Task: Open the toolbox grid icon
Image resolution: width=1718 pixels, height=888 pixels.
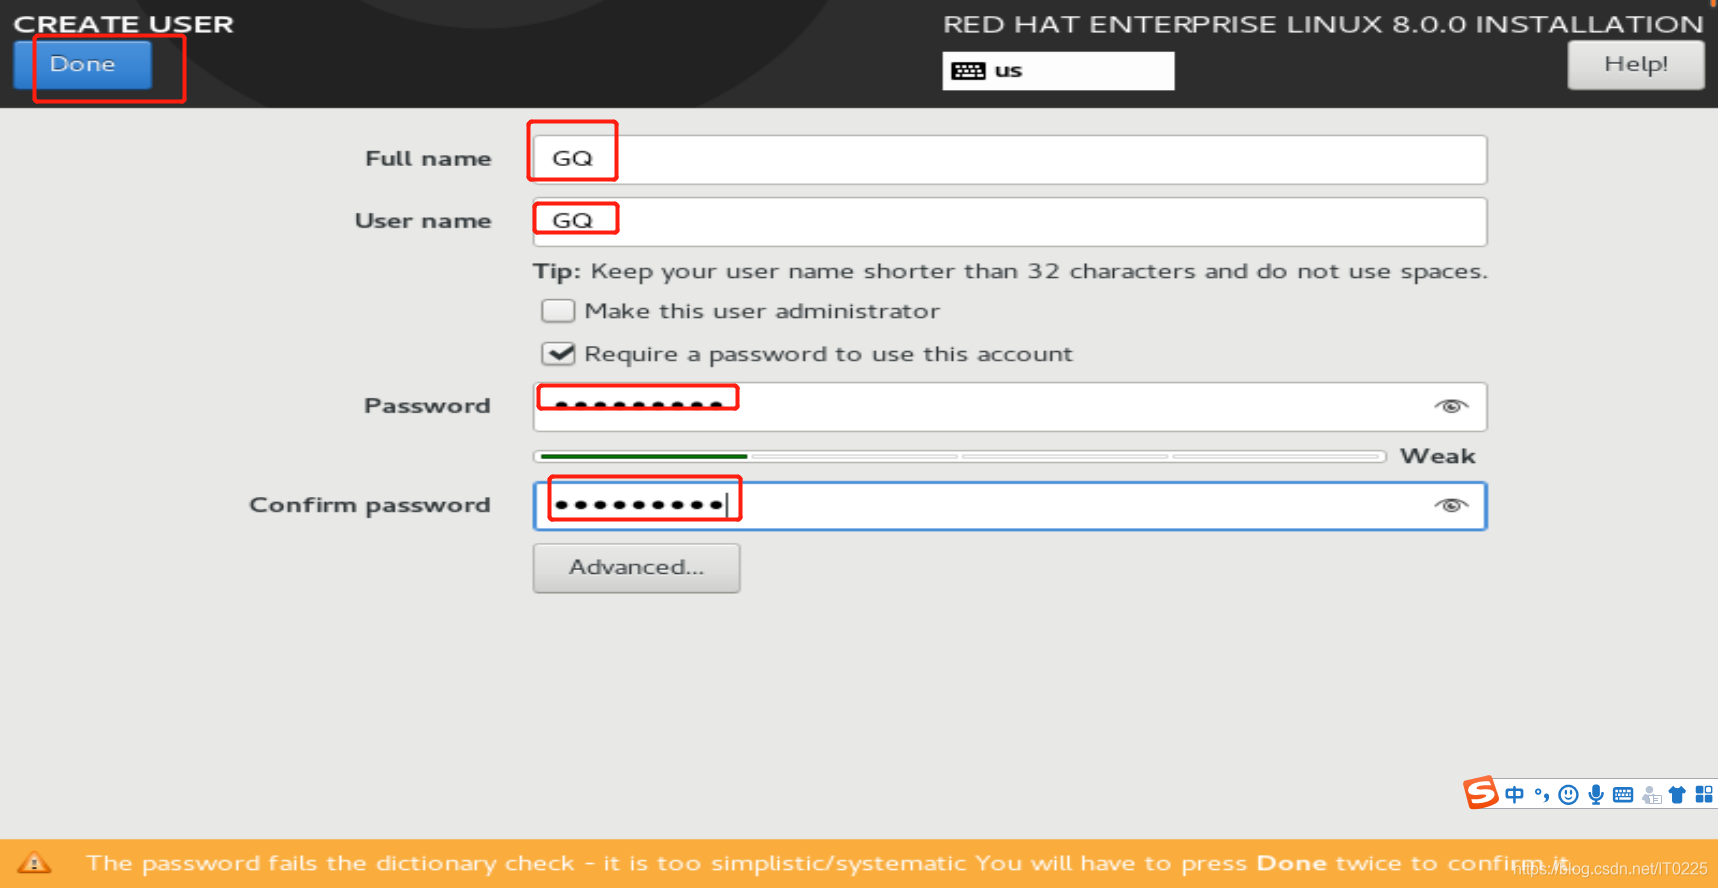Action: pyautogui.click(x=1704, y=795)
